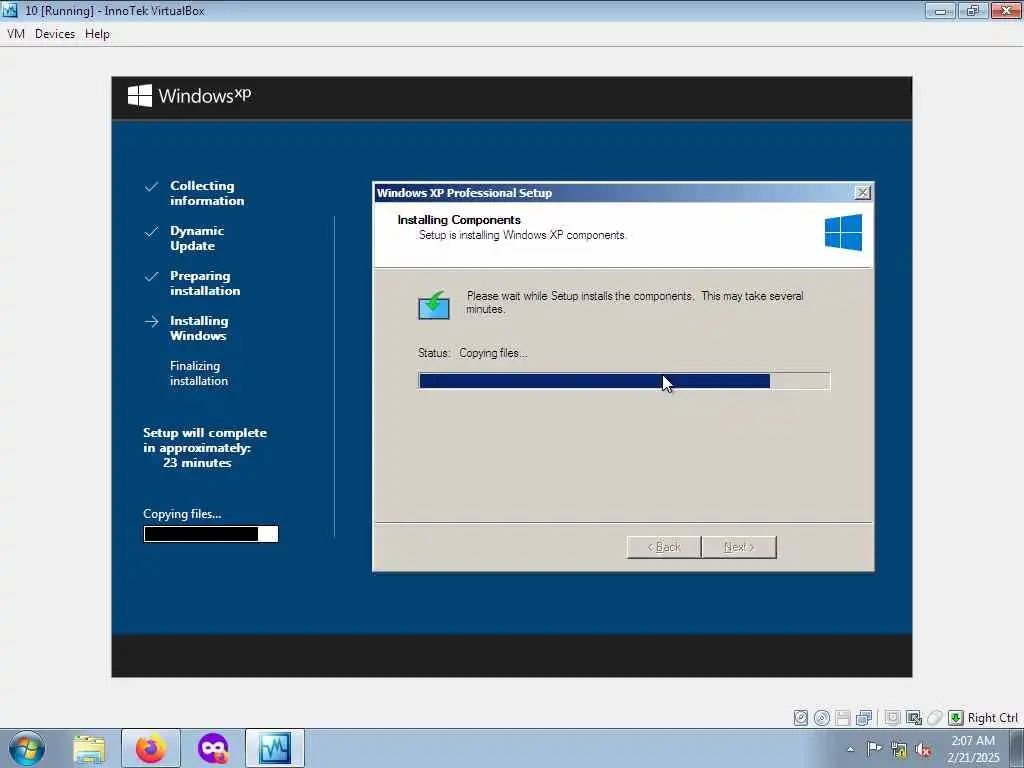This screenshot has width=1024, height=768.
Task: Click the floppy disk indicator icon
Action: (842, 718)
